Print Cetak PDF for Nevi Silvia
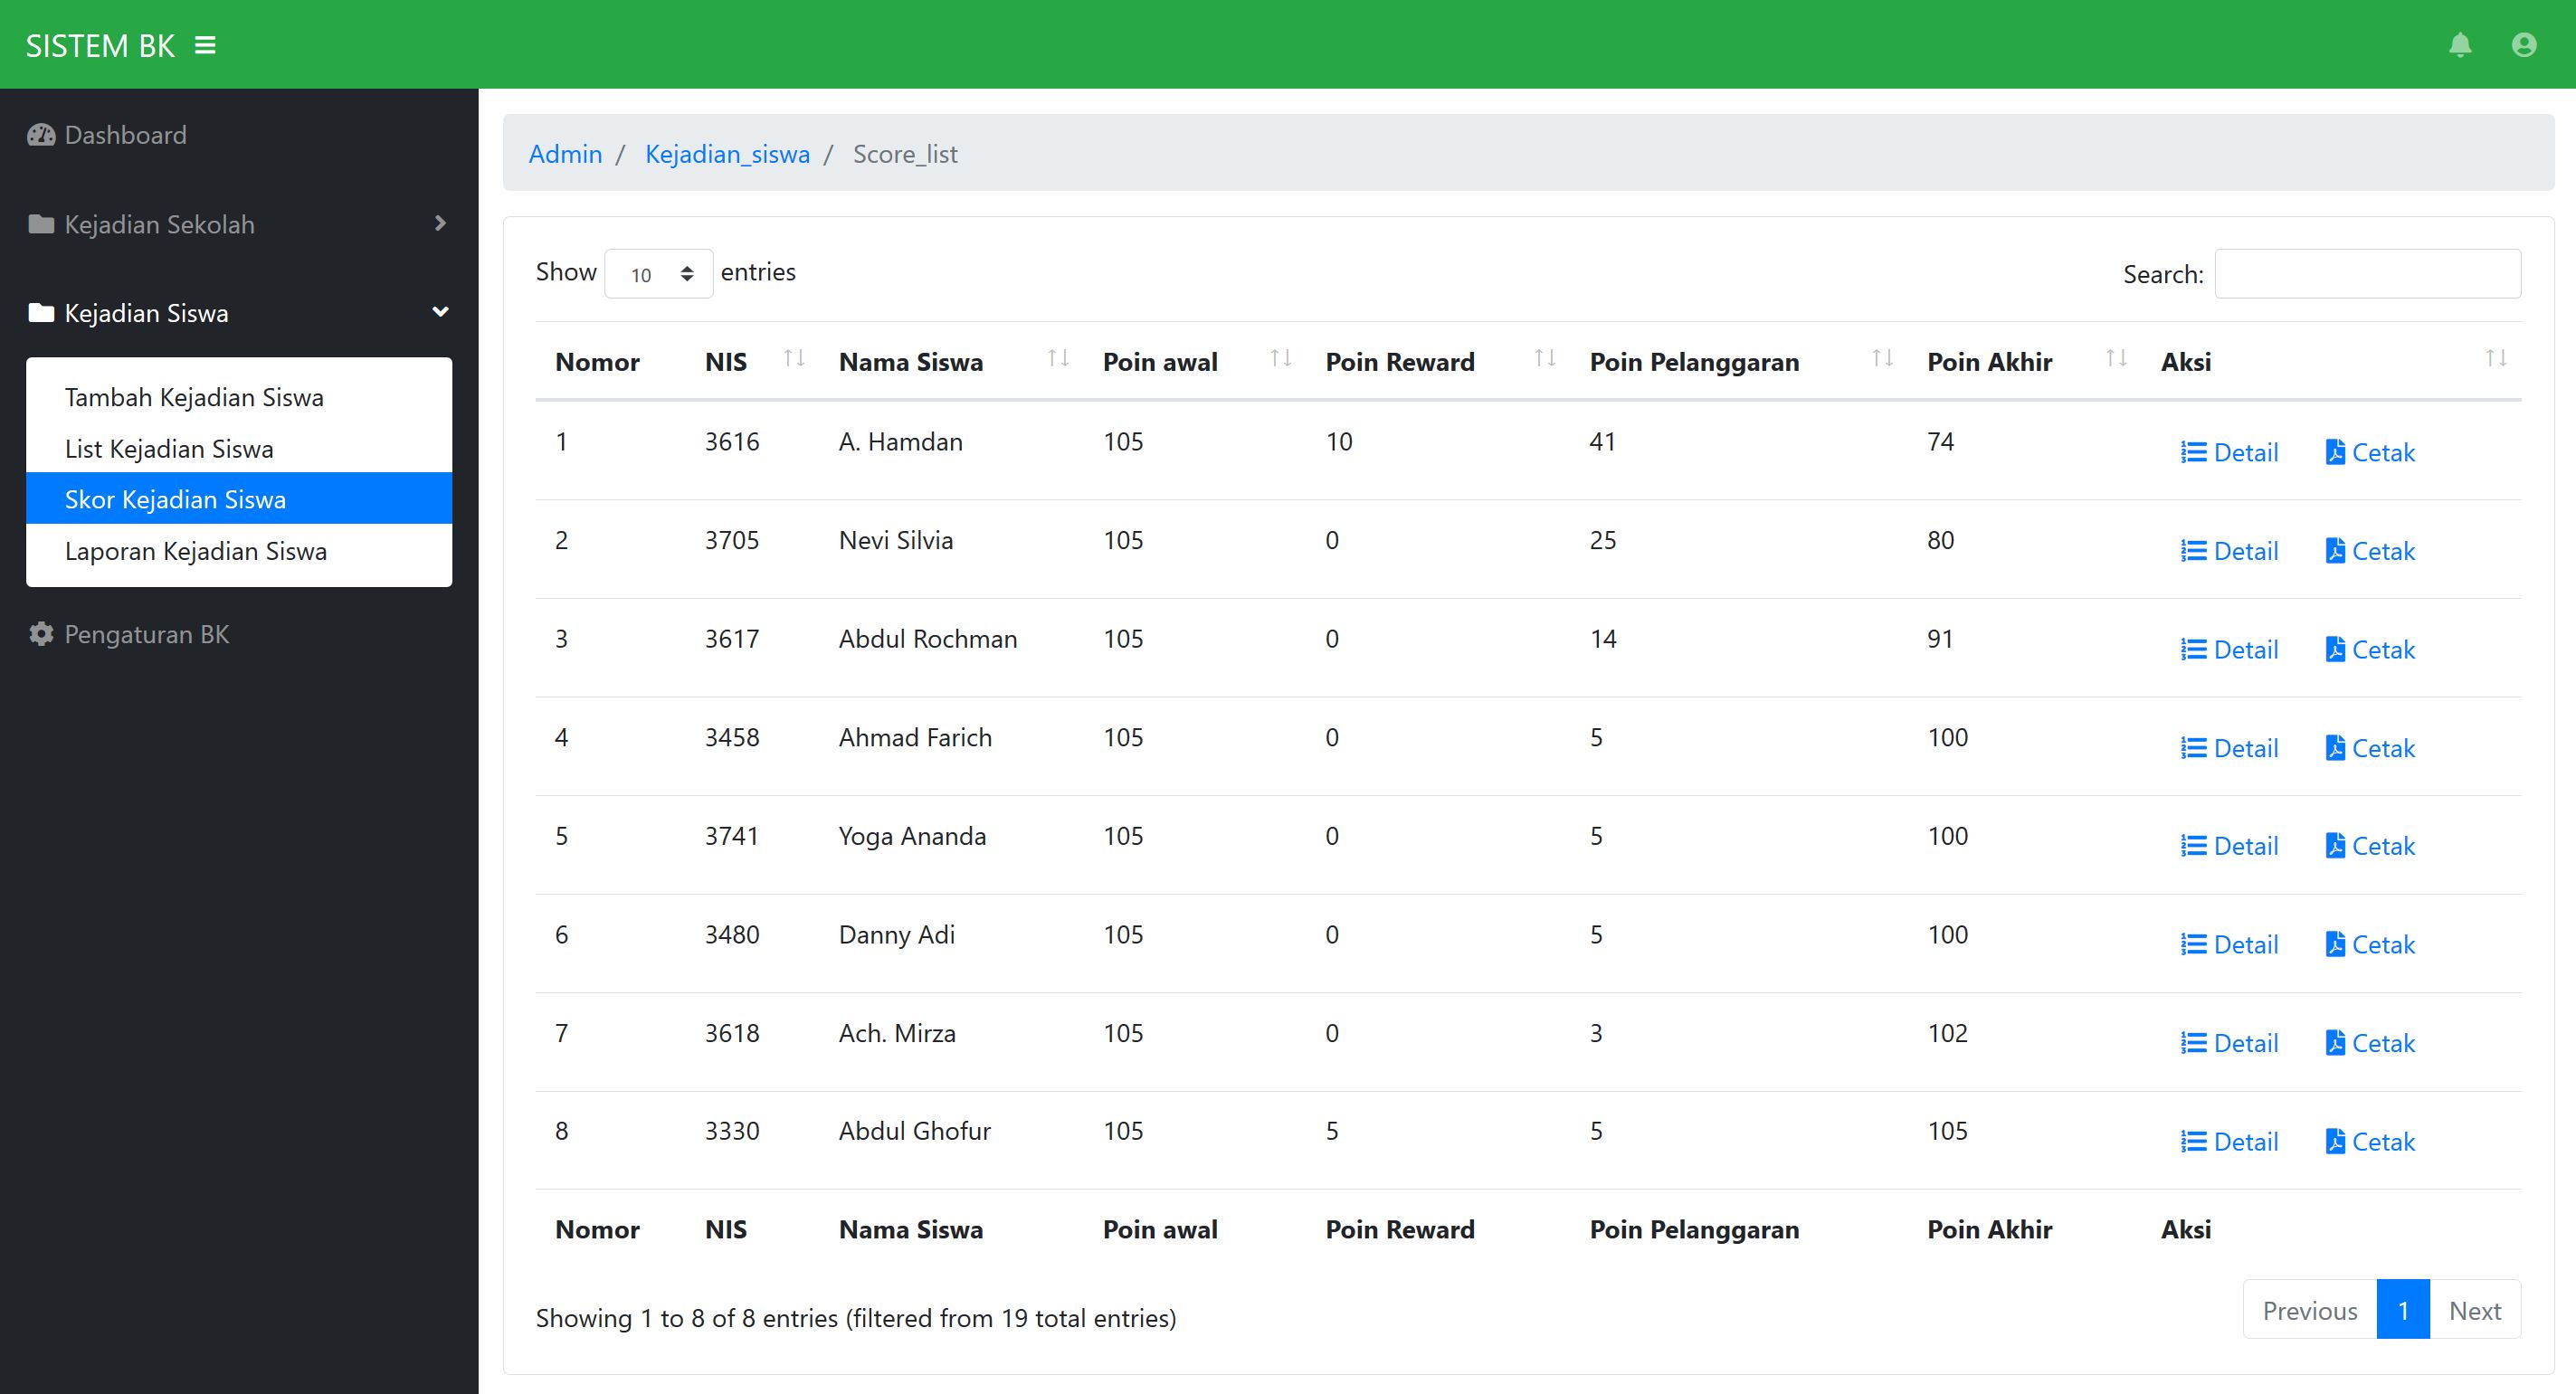 (2370, 551)
